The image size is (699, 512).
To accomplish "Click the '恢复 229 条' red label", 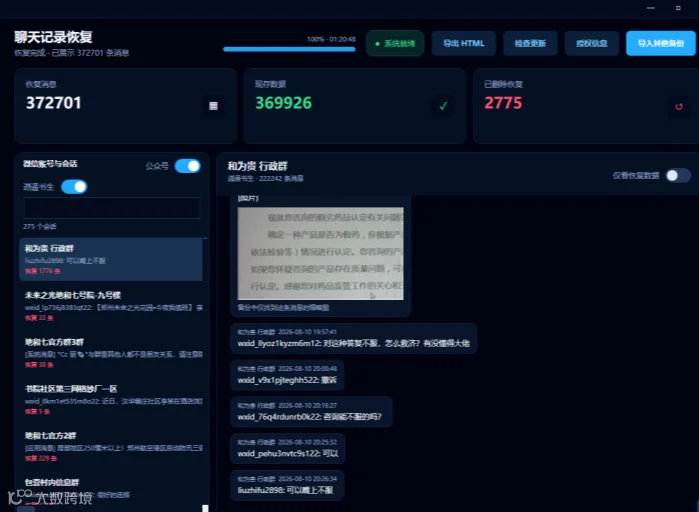I will click(41, 458).
